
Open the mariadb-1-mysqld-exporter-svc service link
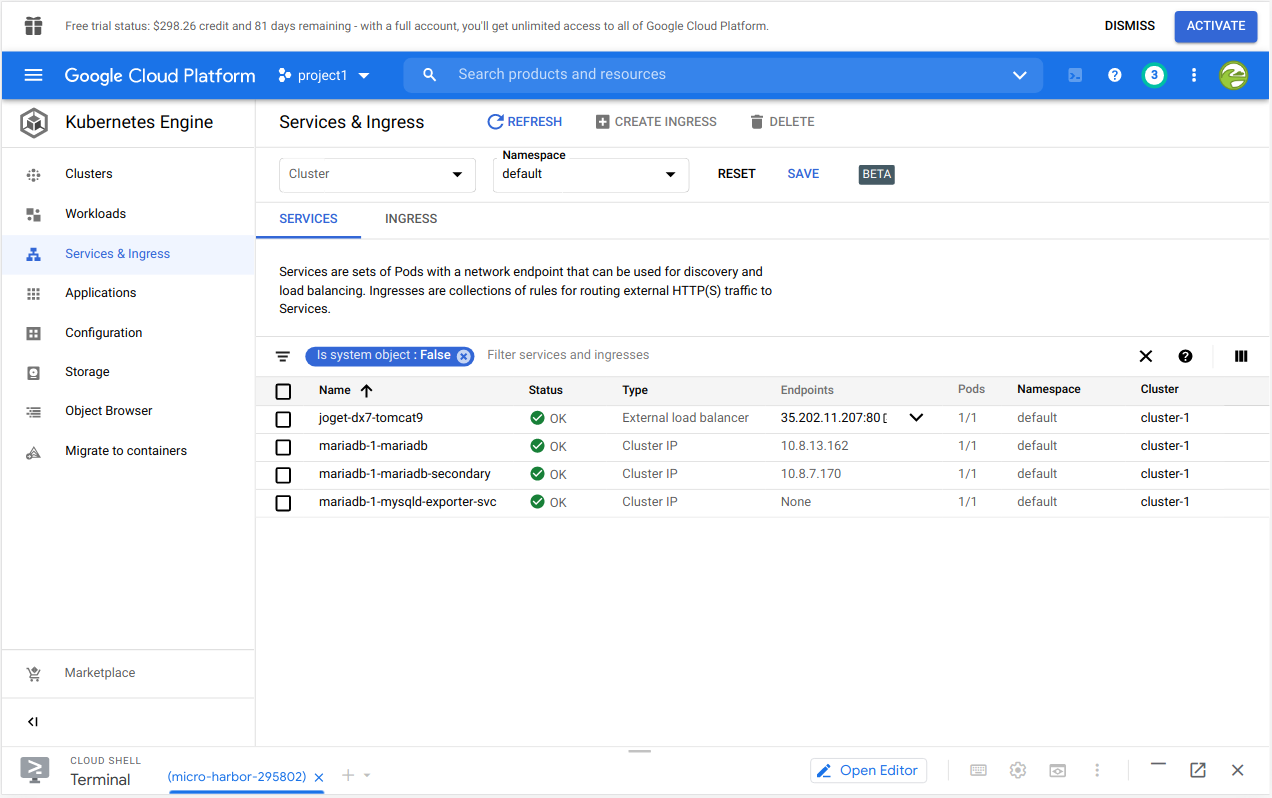(407, 502)
